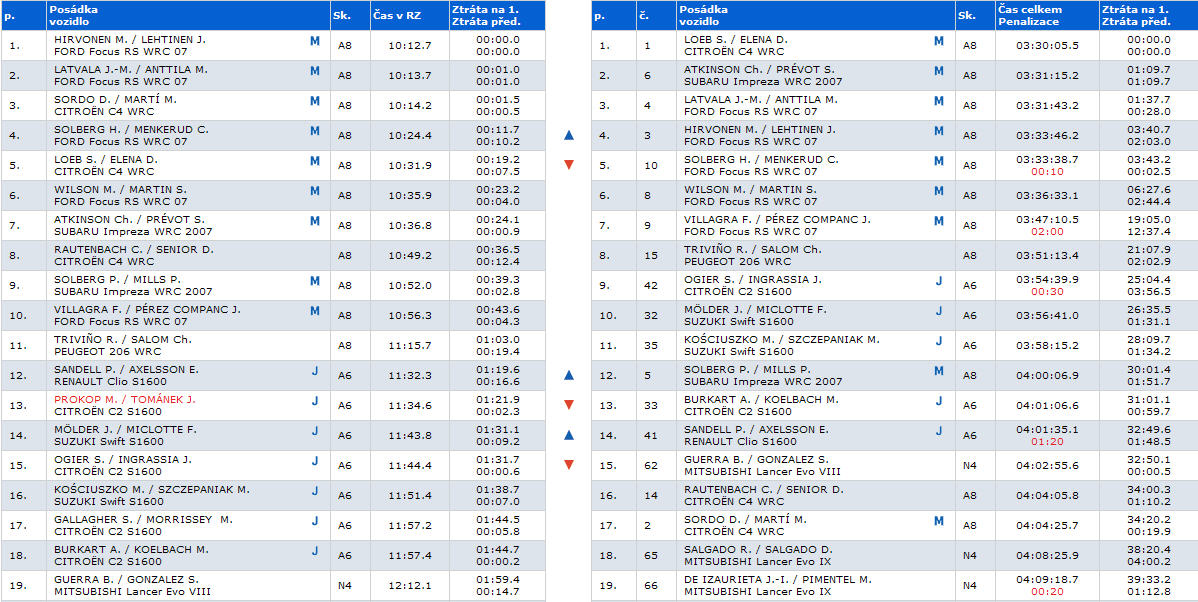Click the M badge next to first-place Hirvonen / Lehtinen
Screen dimensions: 1198x602
coord(315,41)
